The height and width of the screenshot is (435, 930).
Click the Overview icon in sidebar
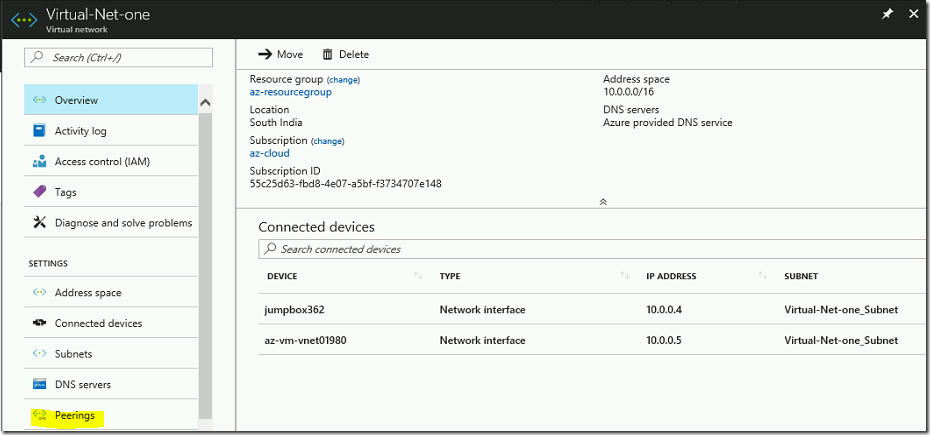point(39,100)
